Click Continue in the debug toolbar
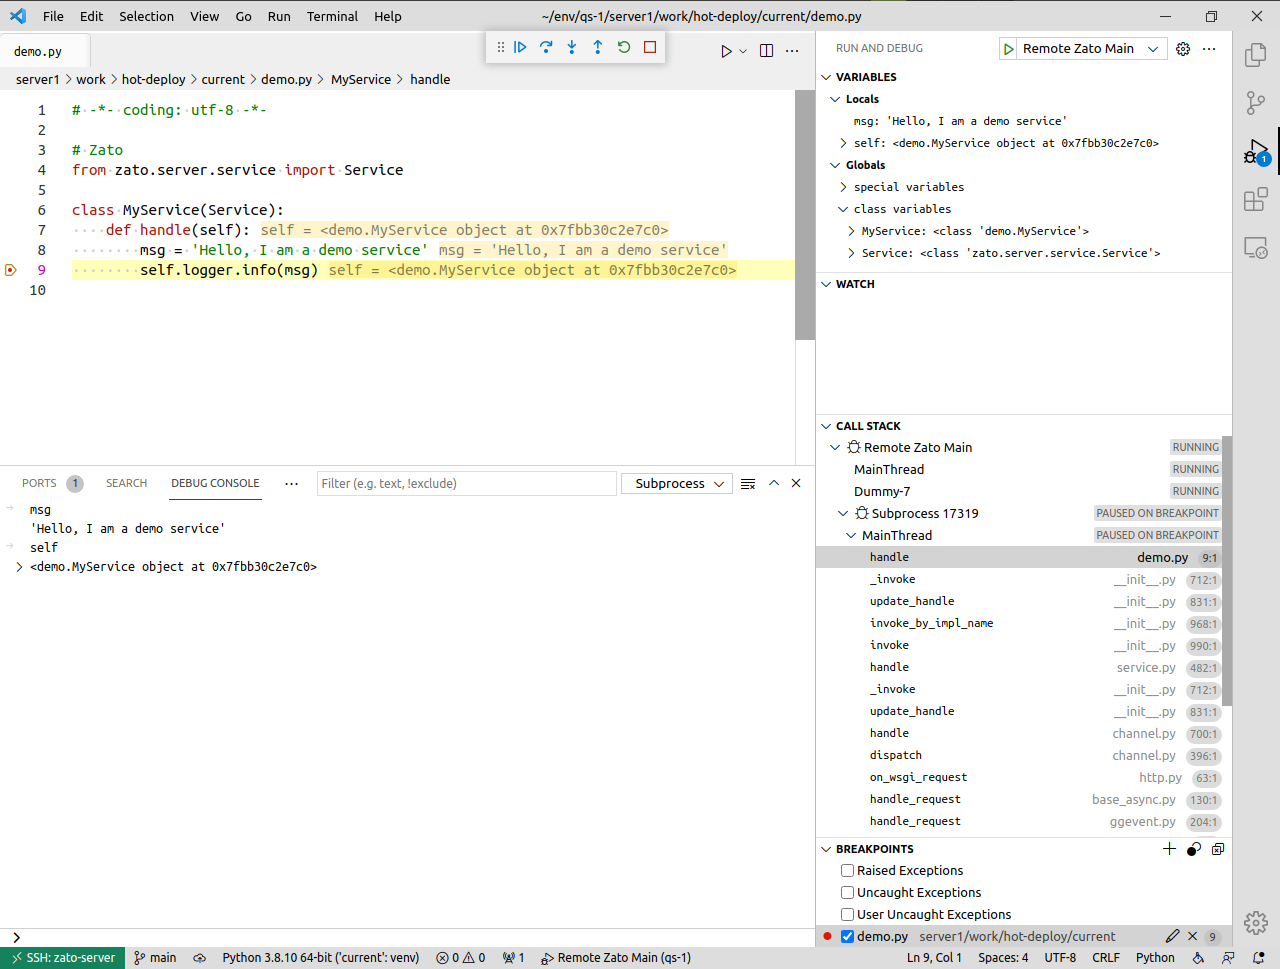 520,47
